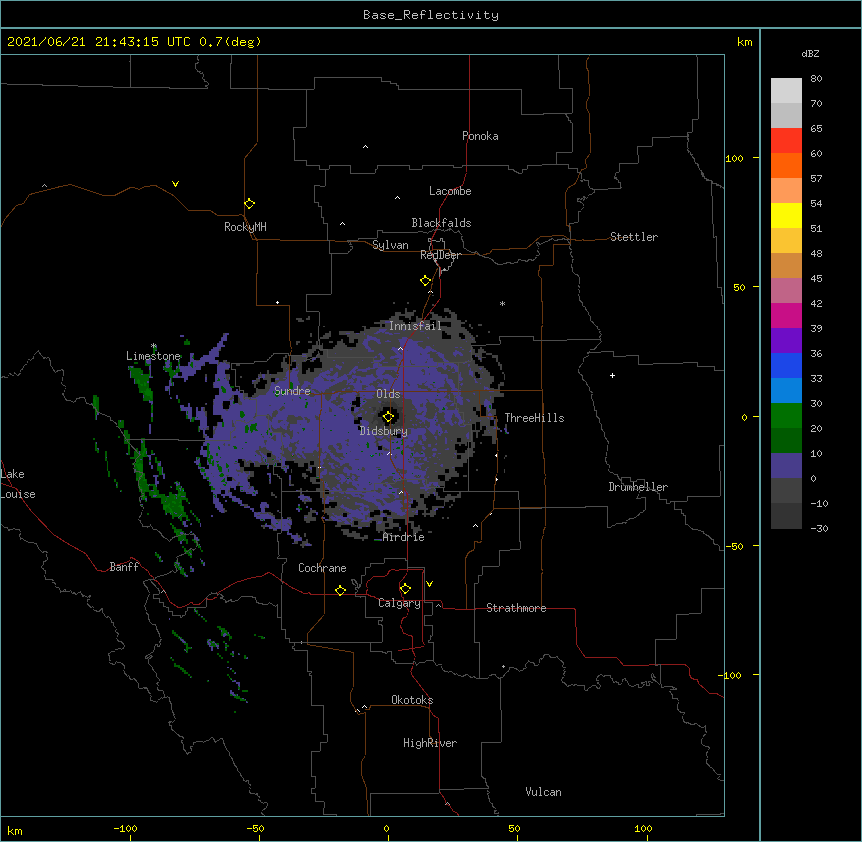Click the ThreeHills town label
The height and width of the screenshot is (842, 862).
(x=534, y=418)
